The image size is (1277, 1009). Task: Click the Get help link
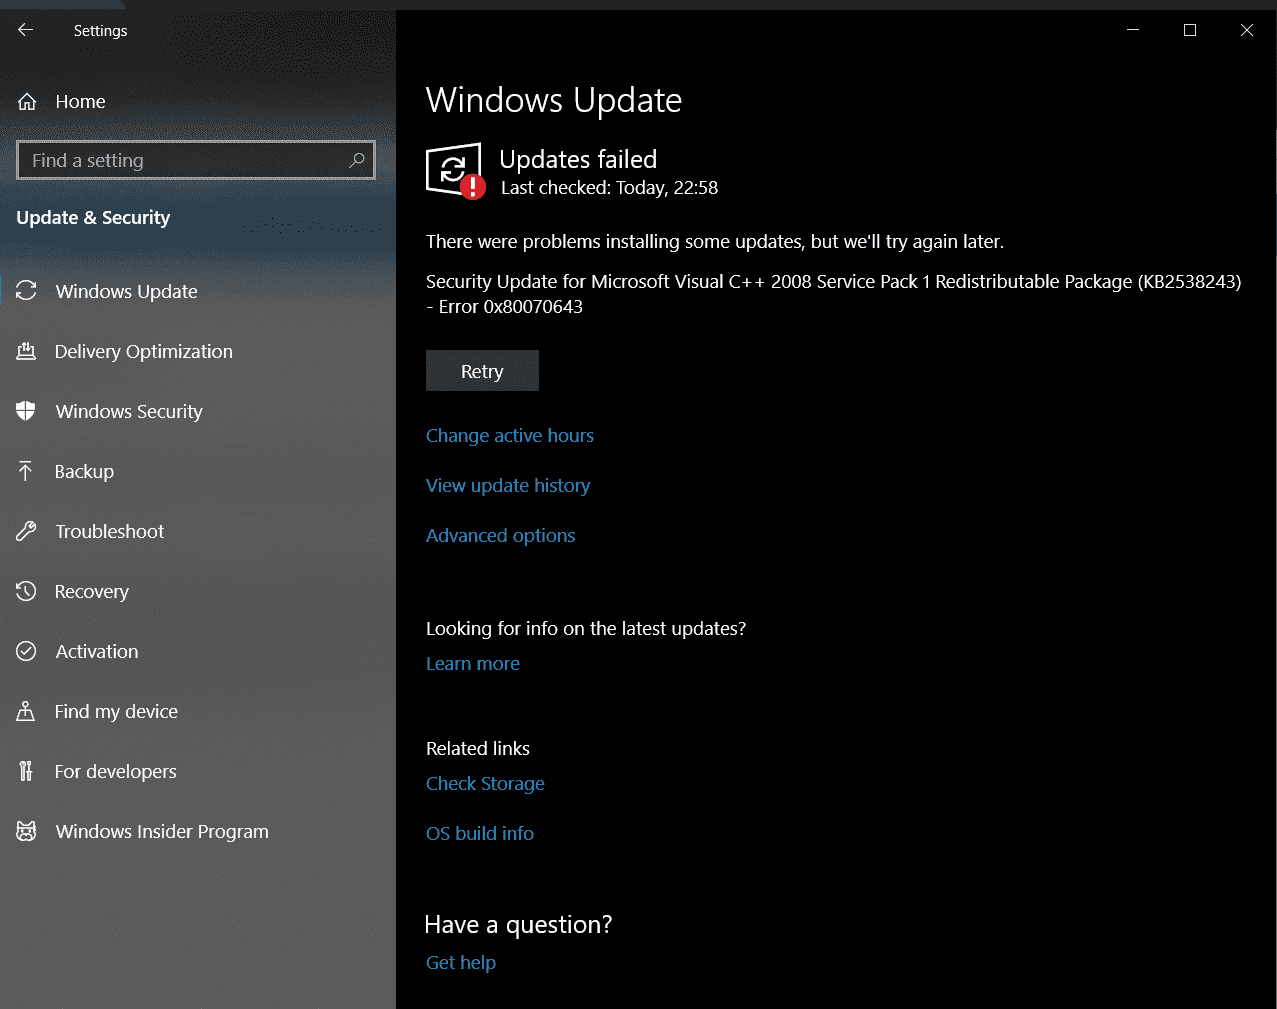pos(461,963)
